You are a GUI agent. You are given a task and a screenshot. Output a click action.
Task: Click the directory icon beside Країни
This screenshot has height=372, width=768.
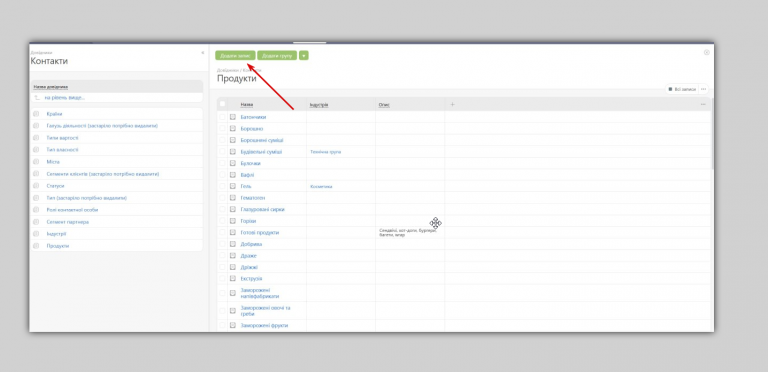(36, 114)
